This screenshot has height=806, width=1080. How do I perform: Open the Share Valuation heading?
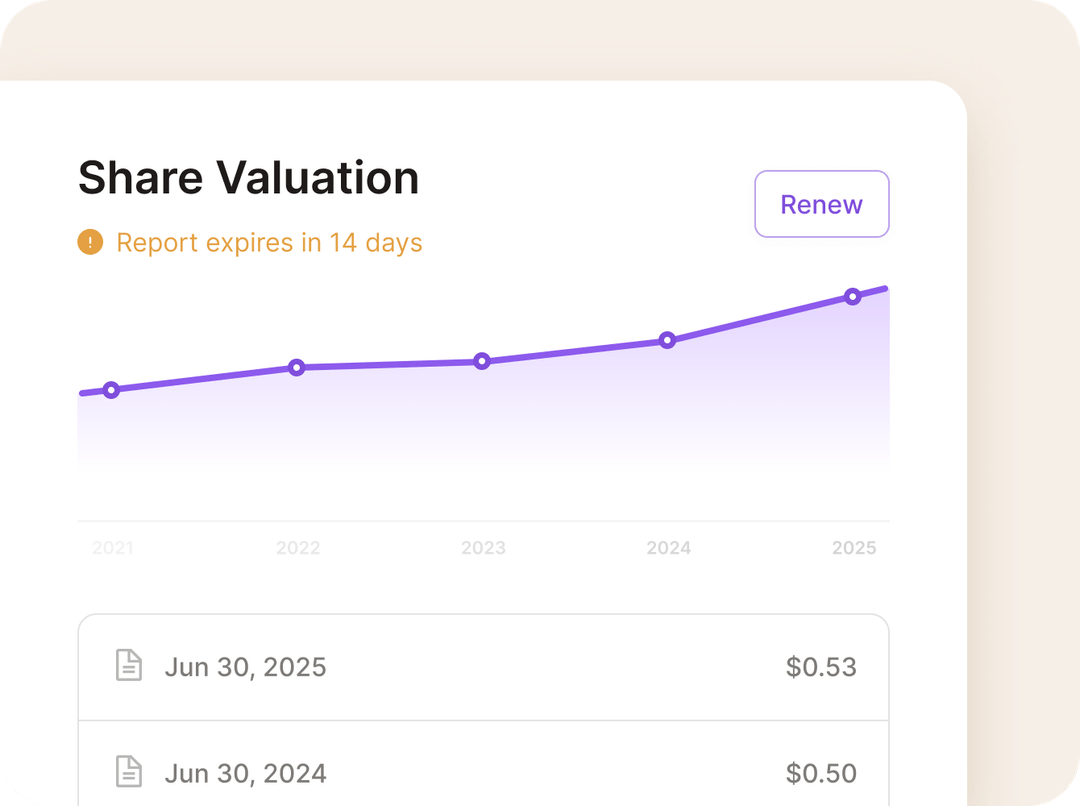pyautogui.click(x=249, y=177)
